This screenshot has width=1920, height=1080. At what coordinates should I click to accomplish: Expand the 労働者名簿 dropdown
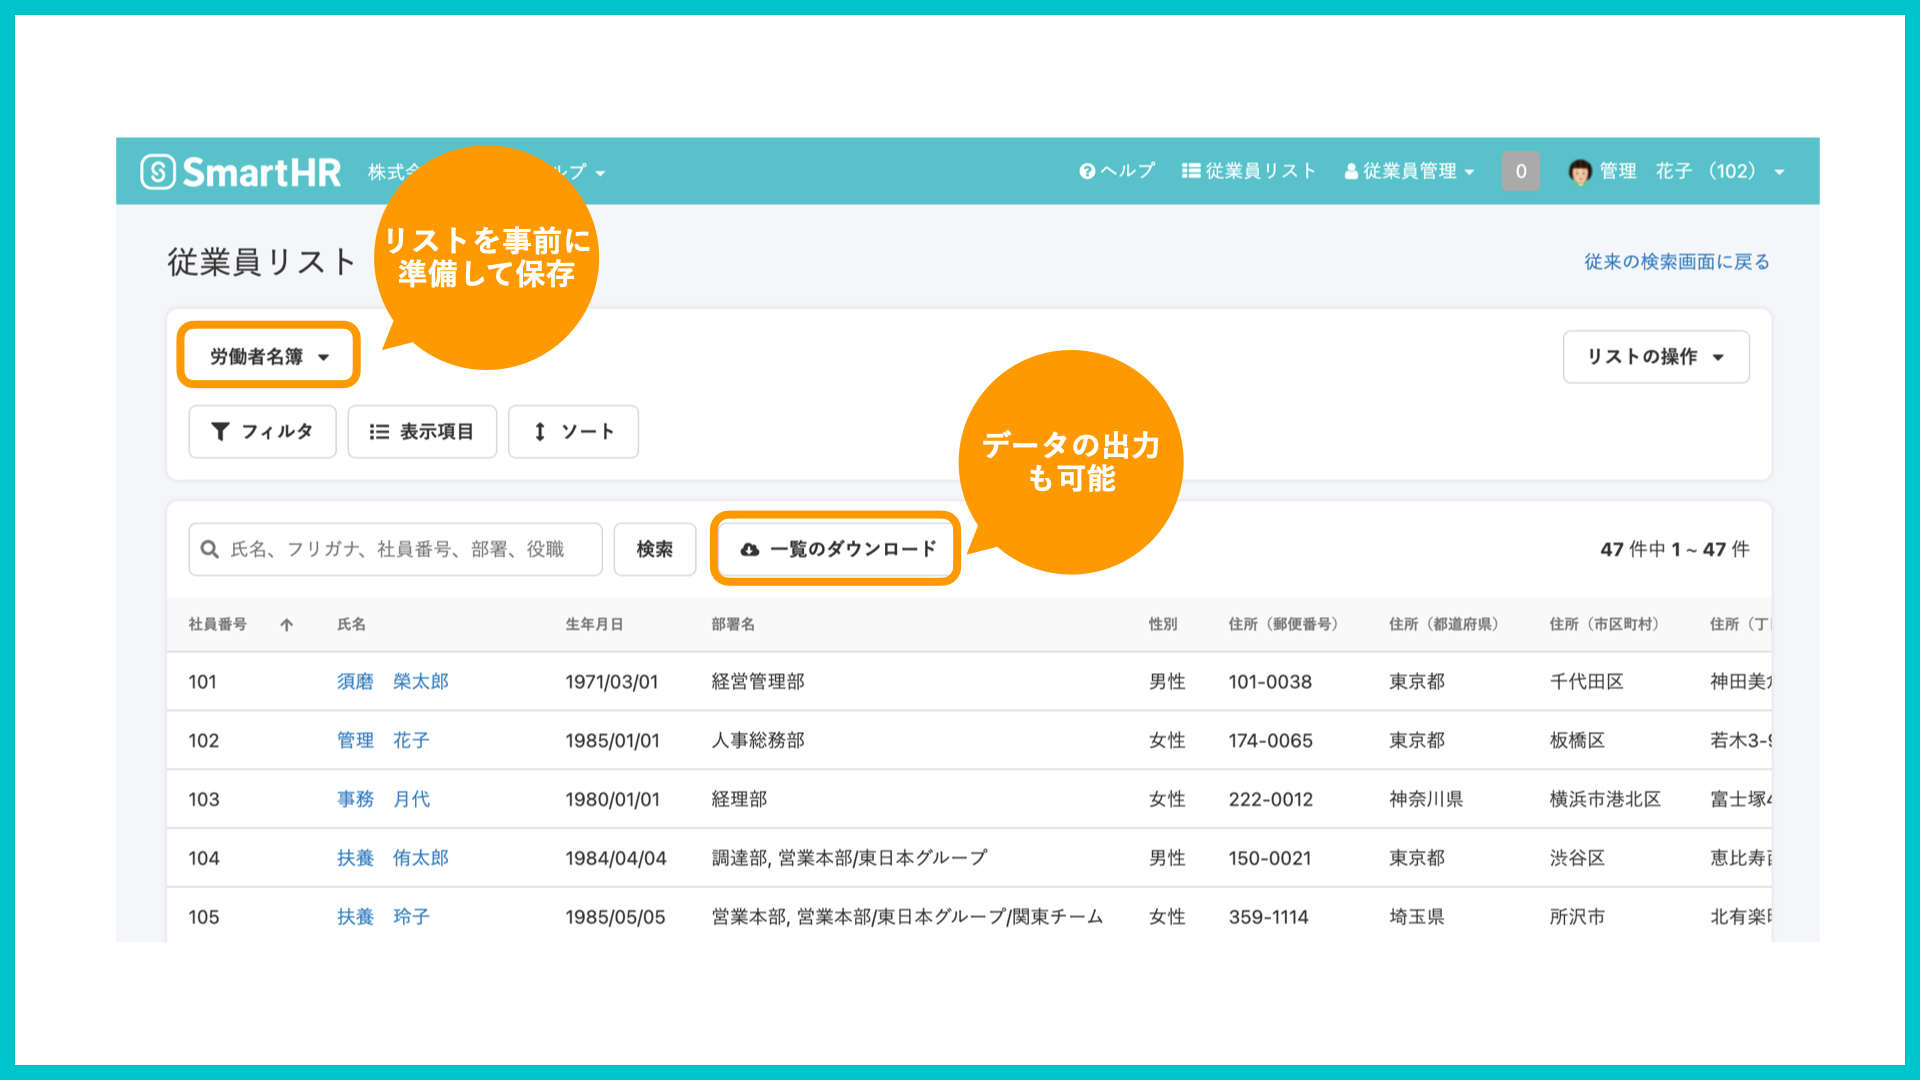coord(267,354)
